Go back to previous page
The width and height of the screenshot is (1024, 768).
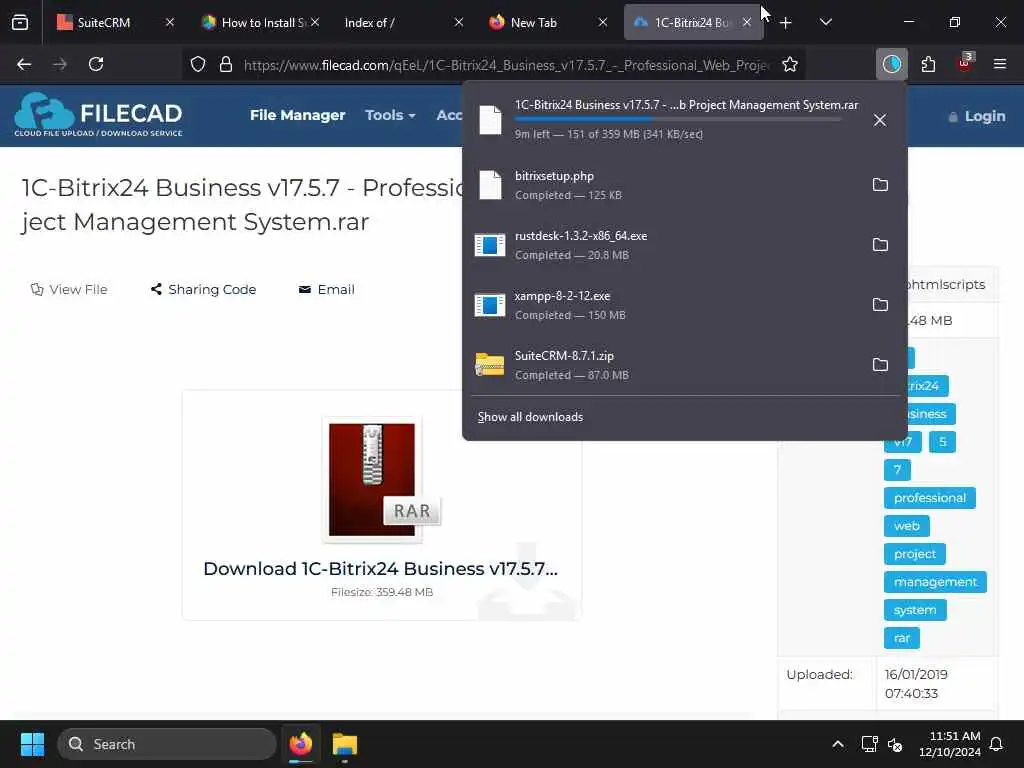pos(24,64)
